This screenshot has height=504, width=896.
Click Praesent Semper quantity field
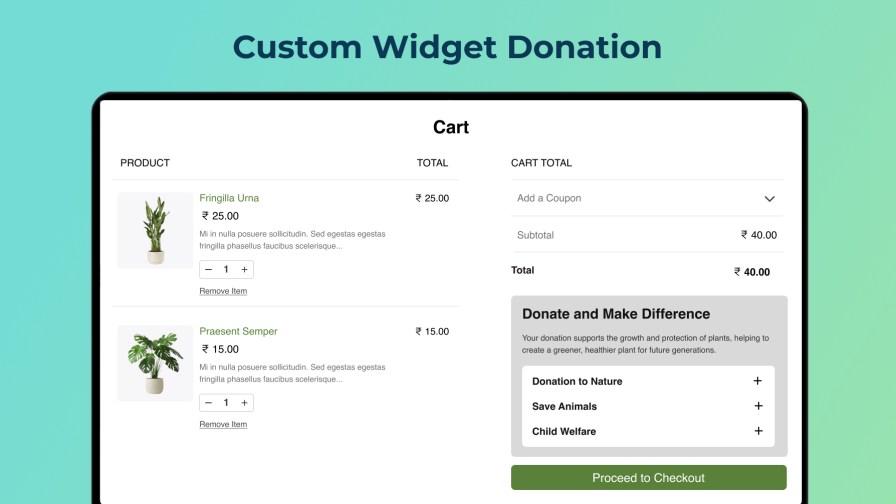coord(226,403)
